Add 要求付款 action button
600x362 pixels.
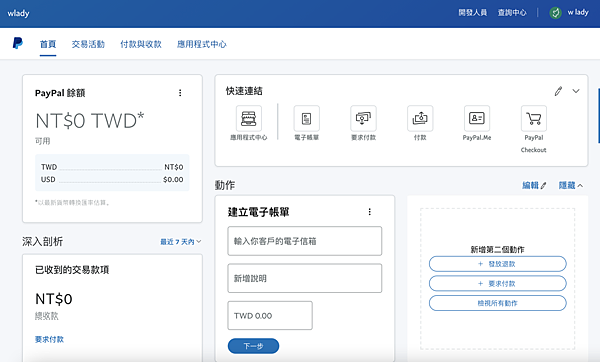tap(498, 284)
